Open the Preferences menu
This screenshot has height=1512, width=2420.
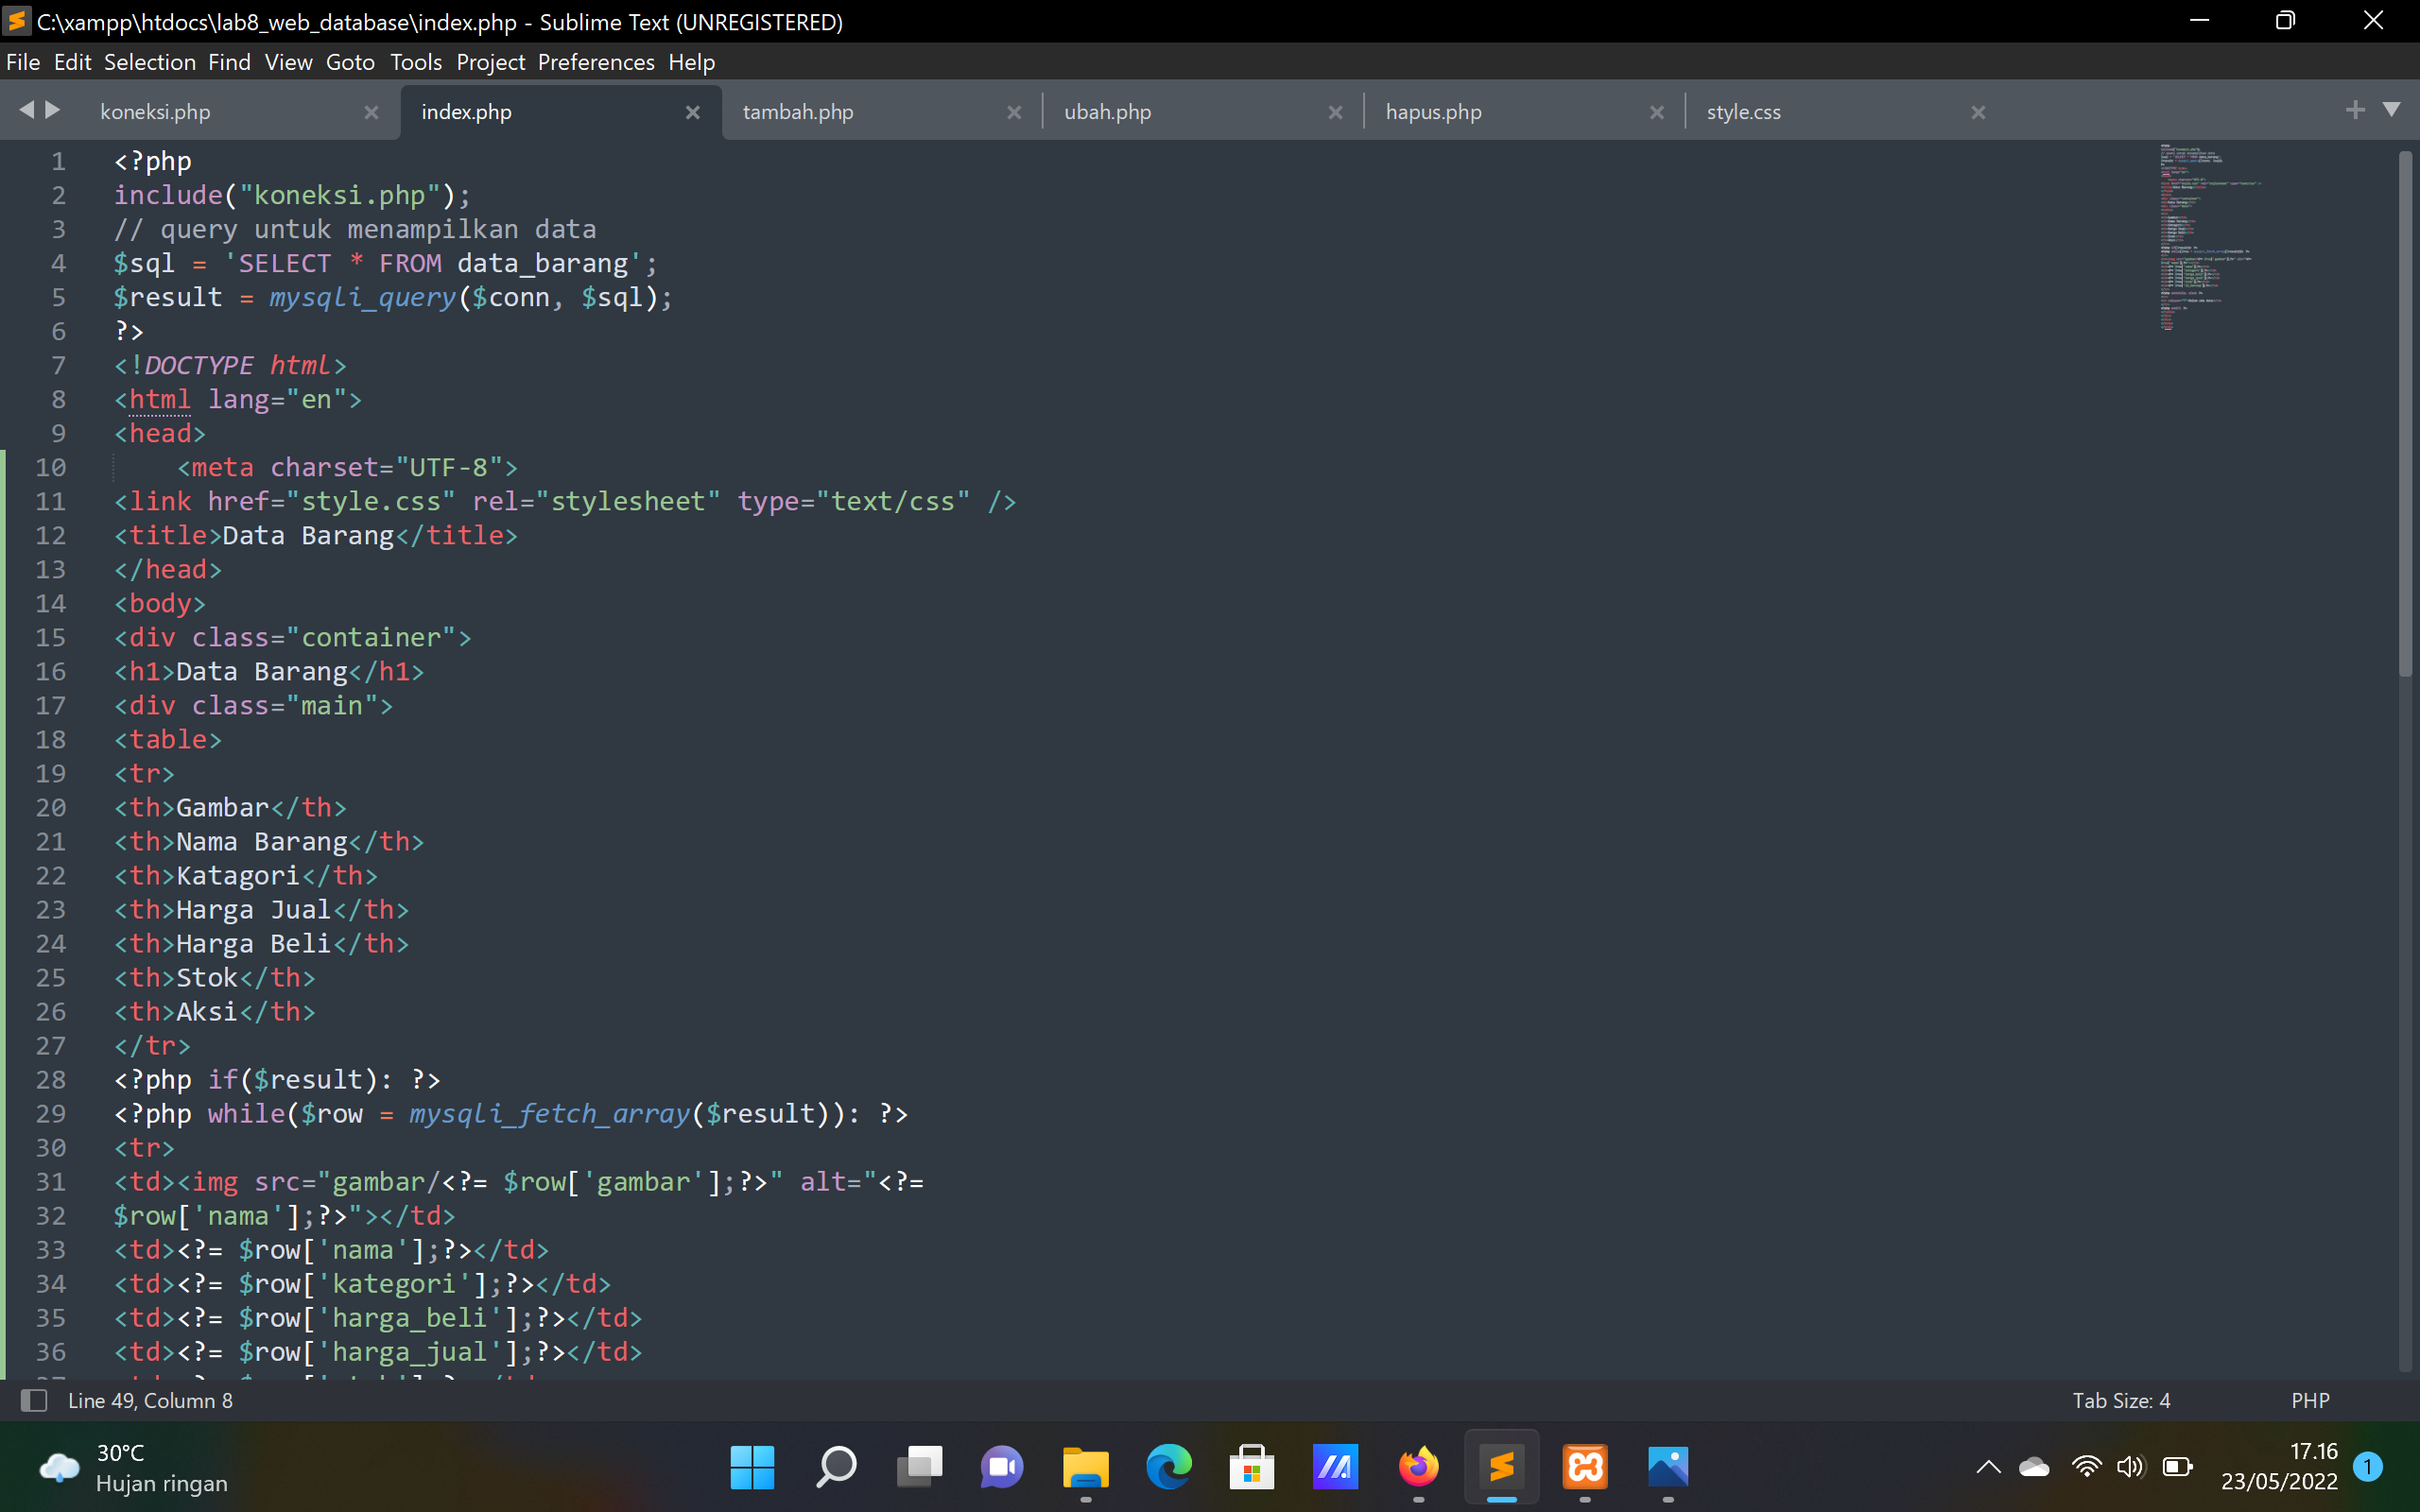(596, 62)
